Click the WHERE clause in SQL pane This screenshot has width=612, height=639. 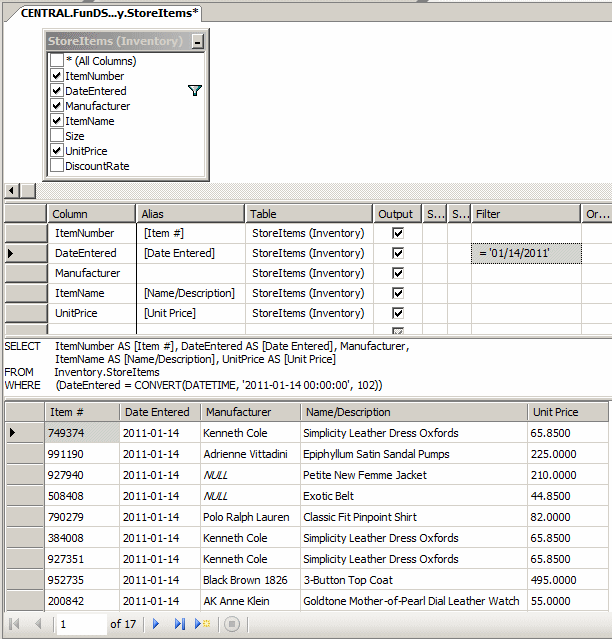tap(193, 385)
